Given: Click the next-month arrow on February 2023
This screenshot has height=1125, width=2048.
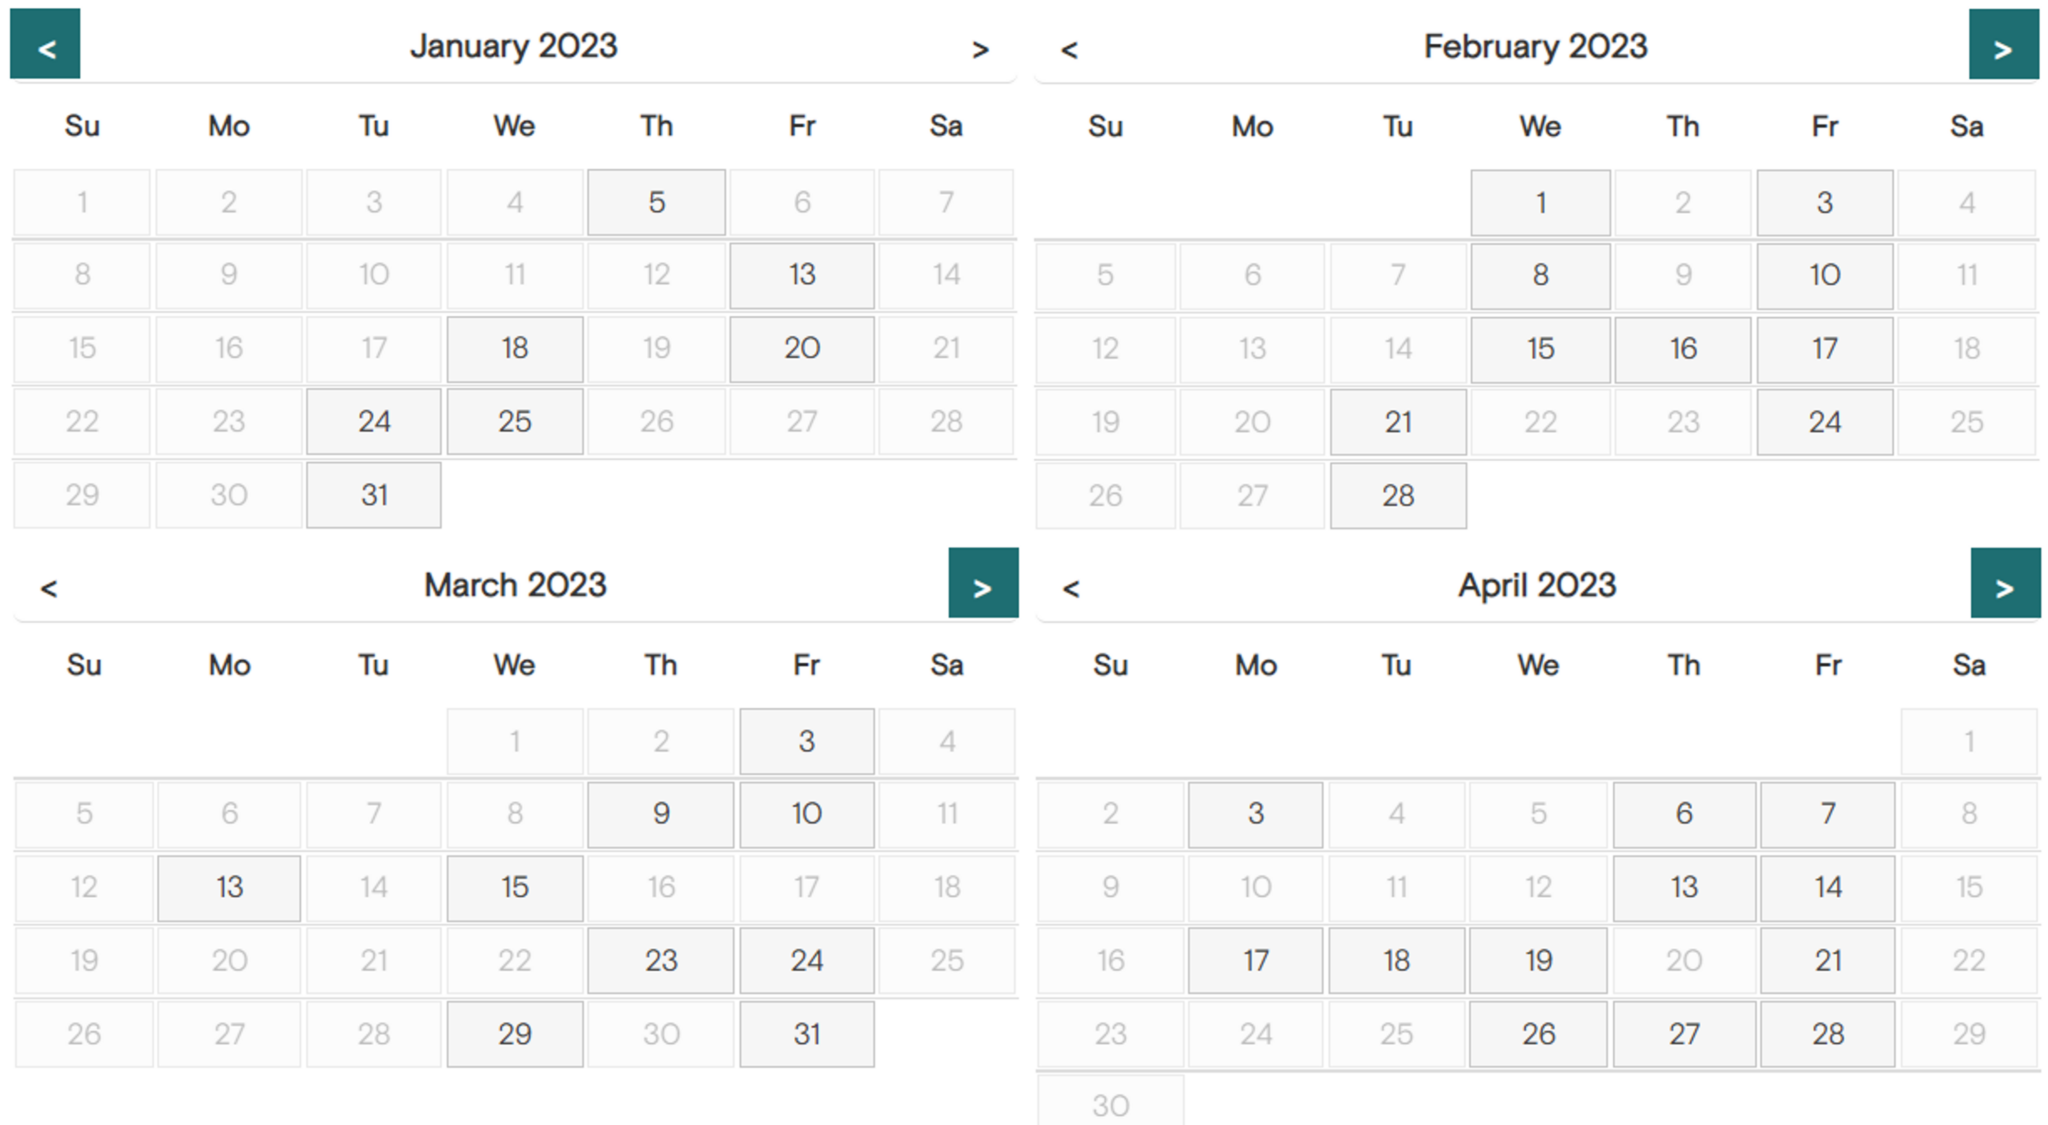Looking at the screenshot, I should click(x=2004, y=45).
